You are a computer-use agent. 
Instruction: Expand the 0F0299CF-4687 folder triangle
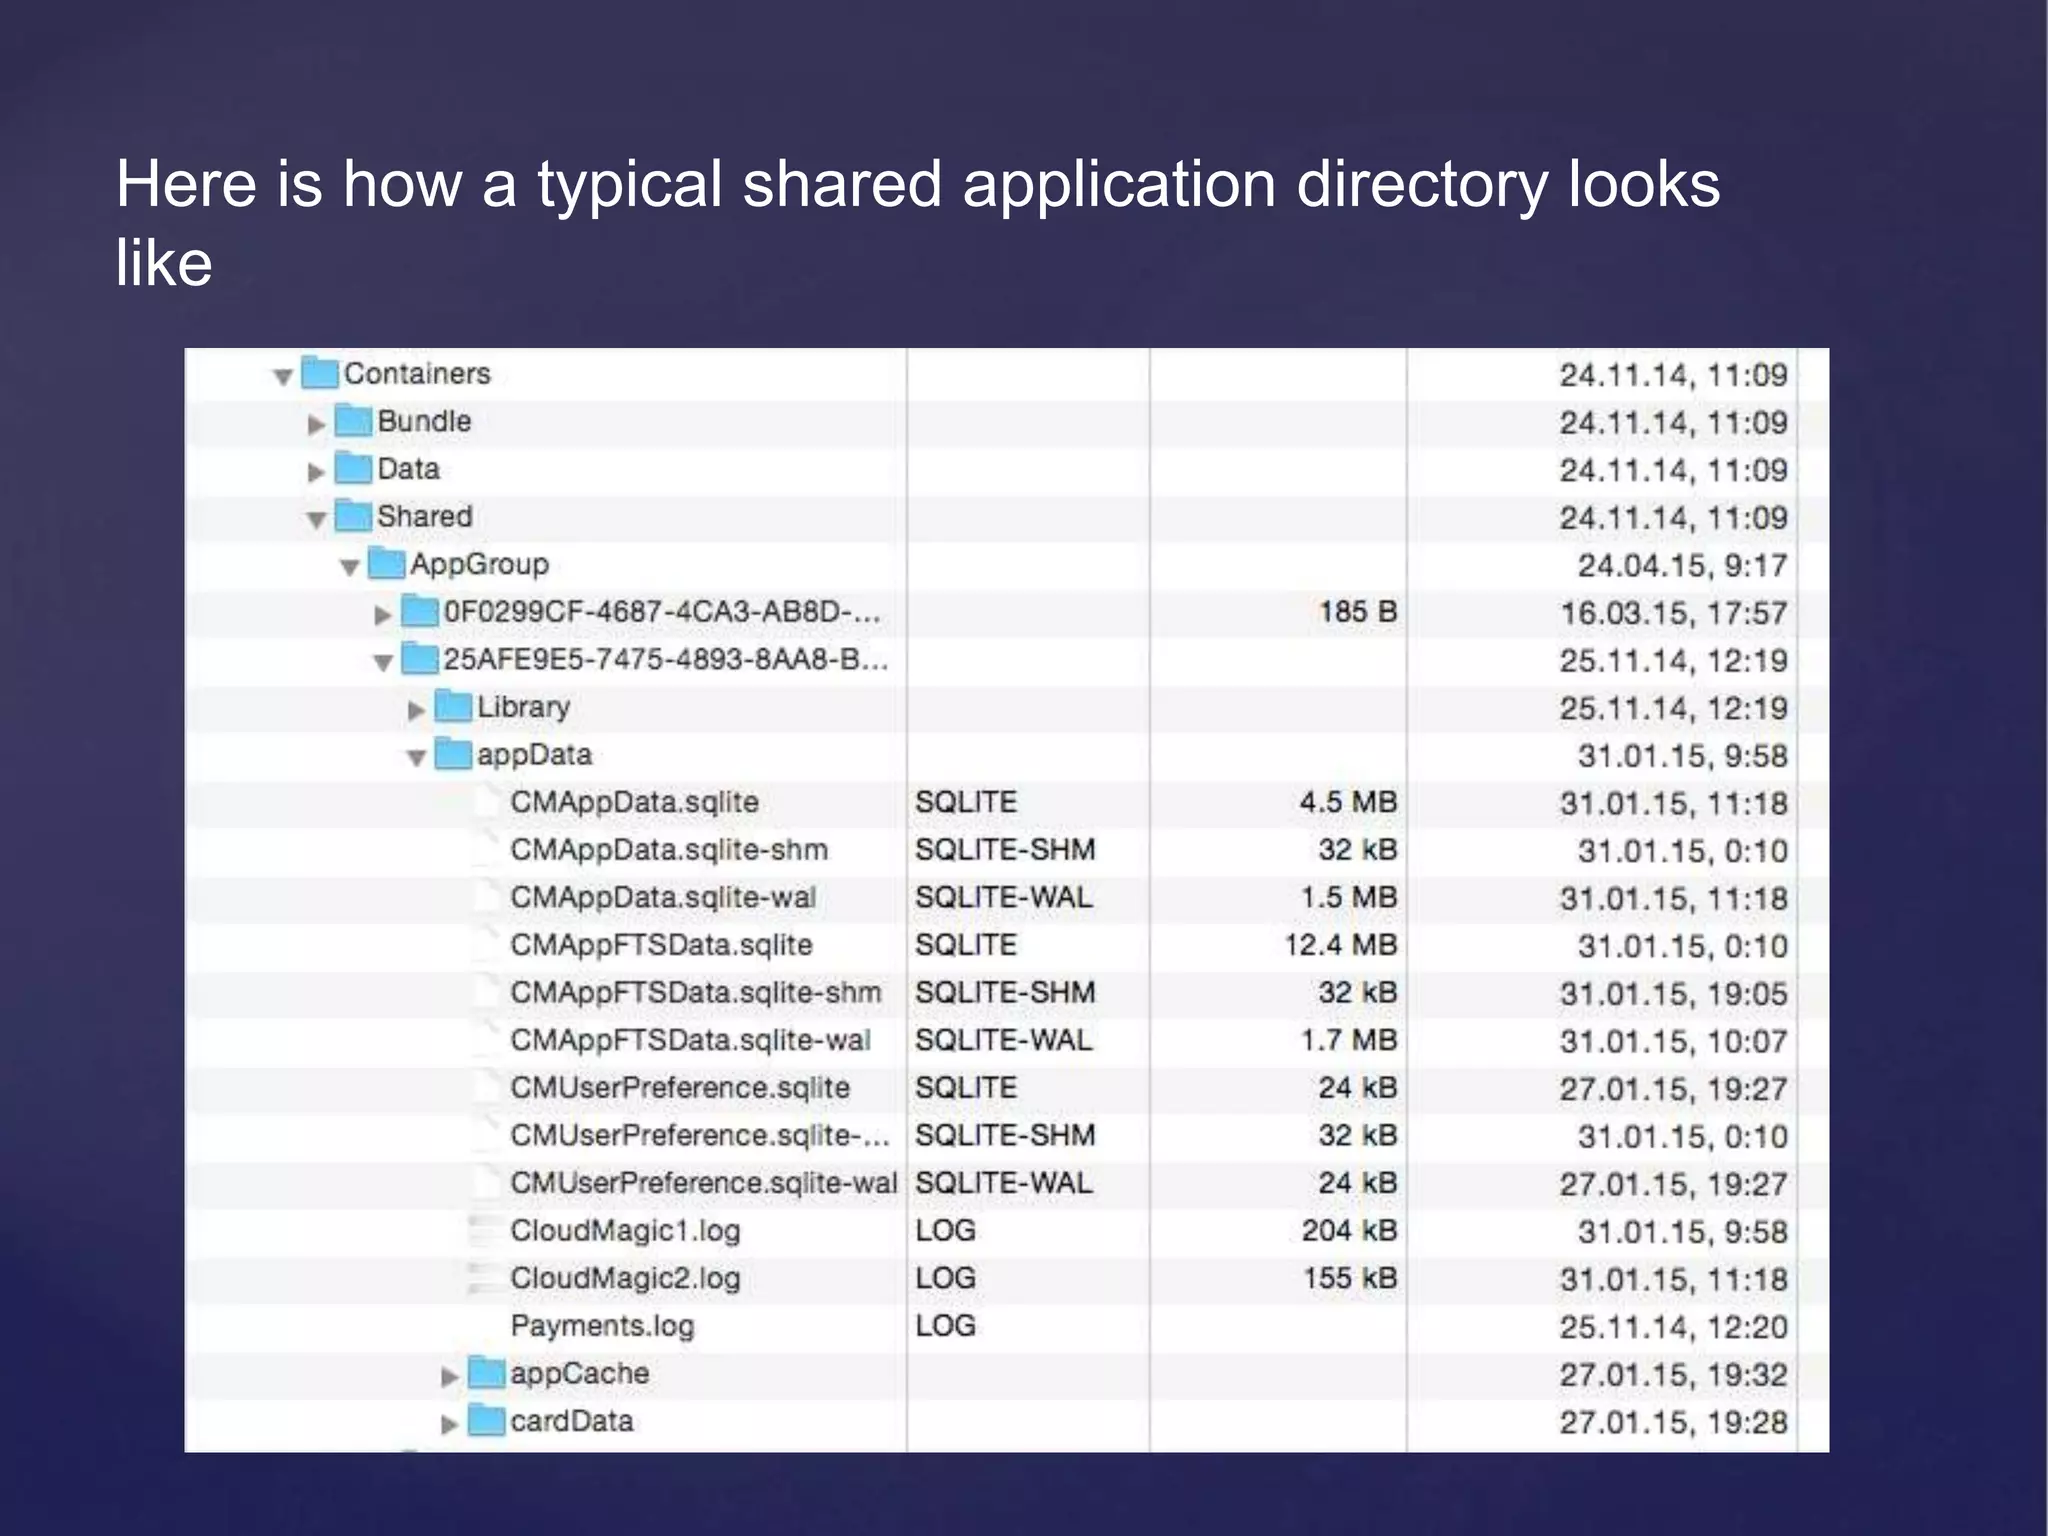pyautogui.click(x=382, y=615)
